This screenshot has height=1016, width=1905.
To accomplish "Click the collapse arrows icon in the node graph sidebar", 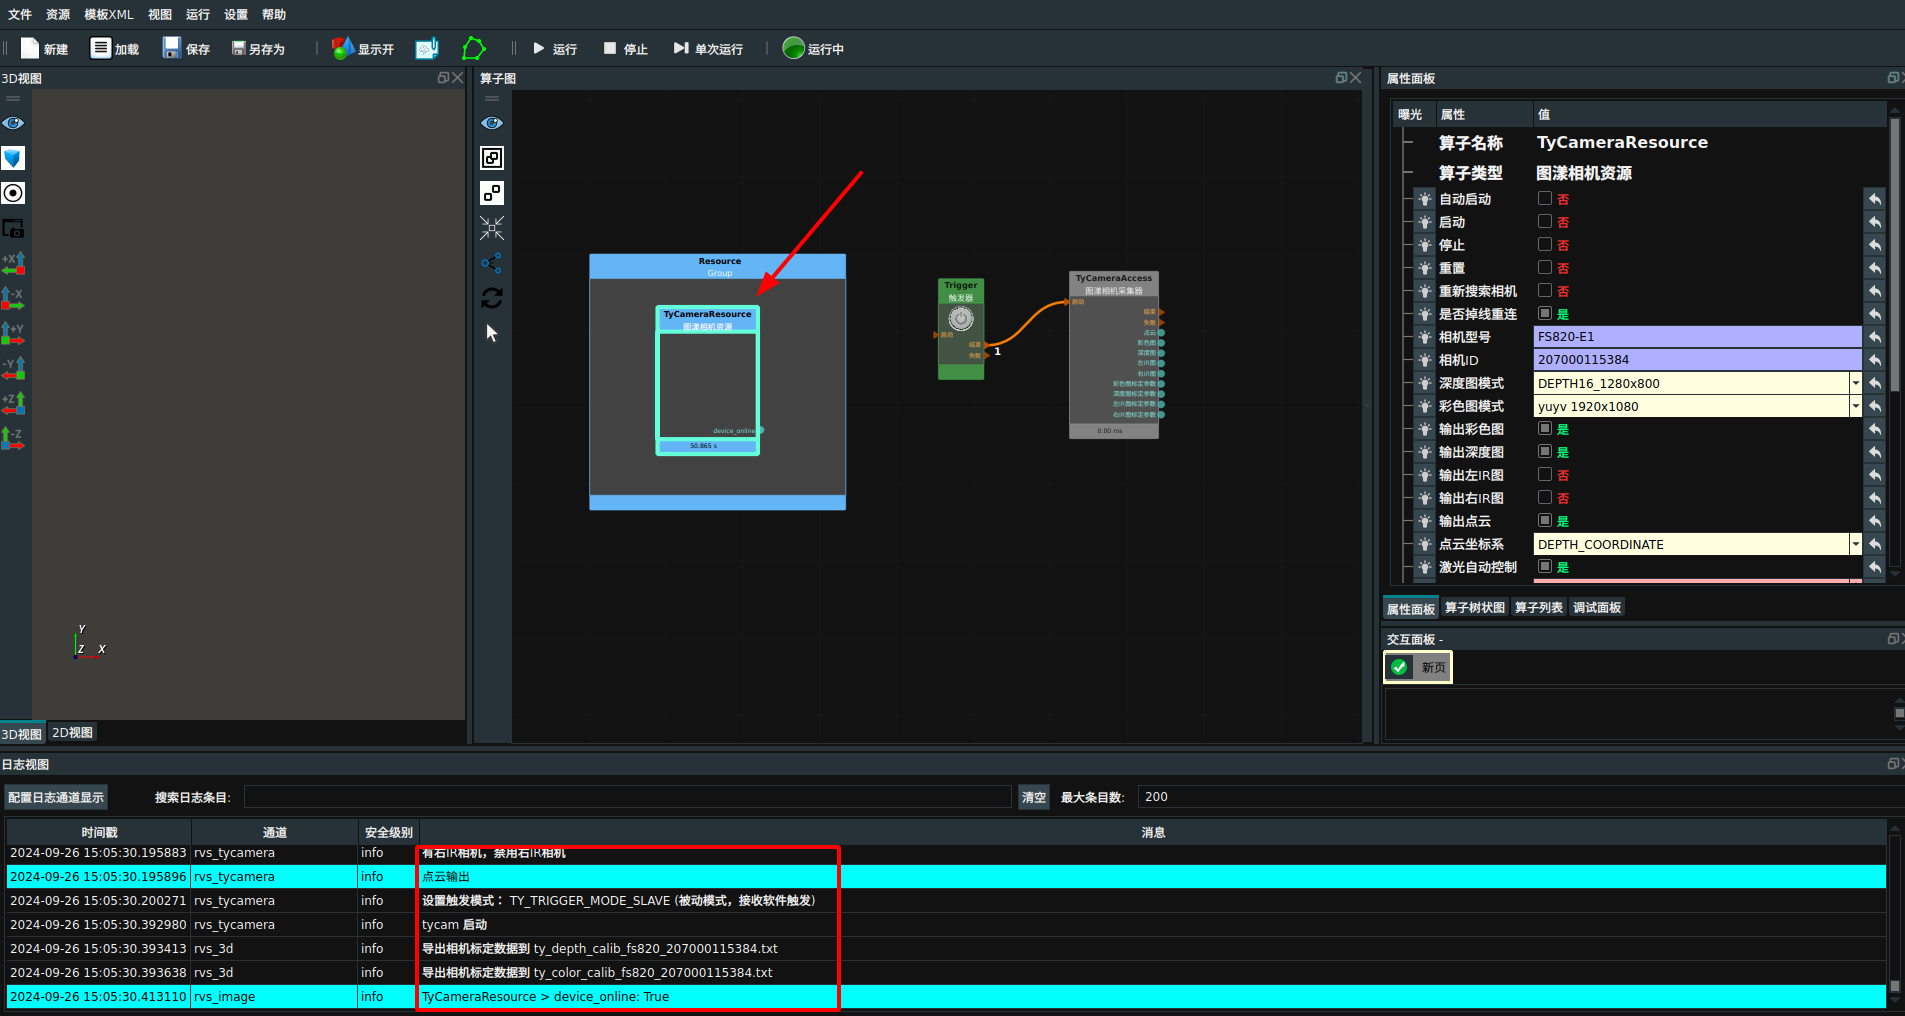I will [x=492, y=228].
